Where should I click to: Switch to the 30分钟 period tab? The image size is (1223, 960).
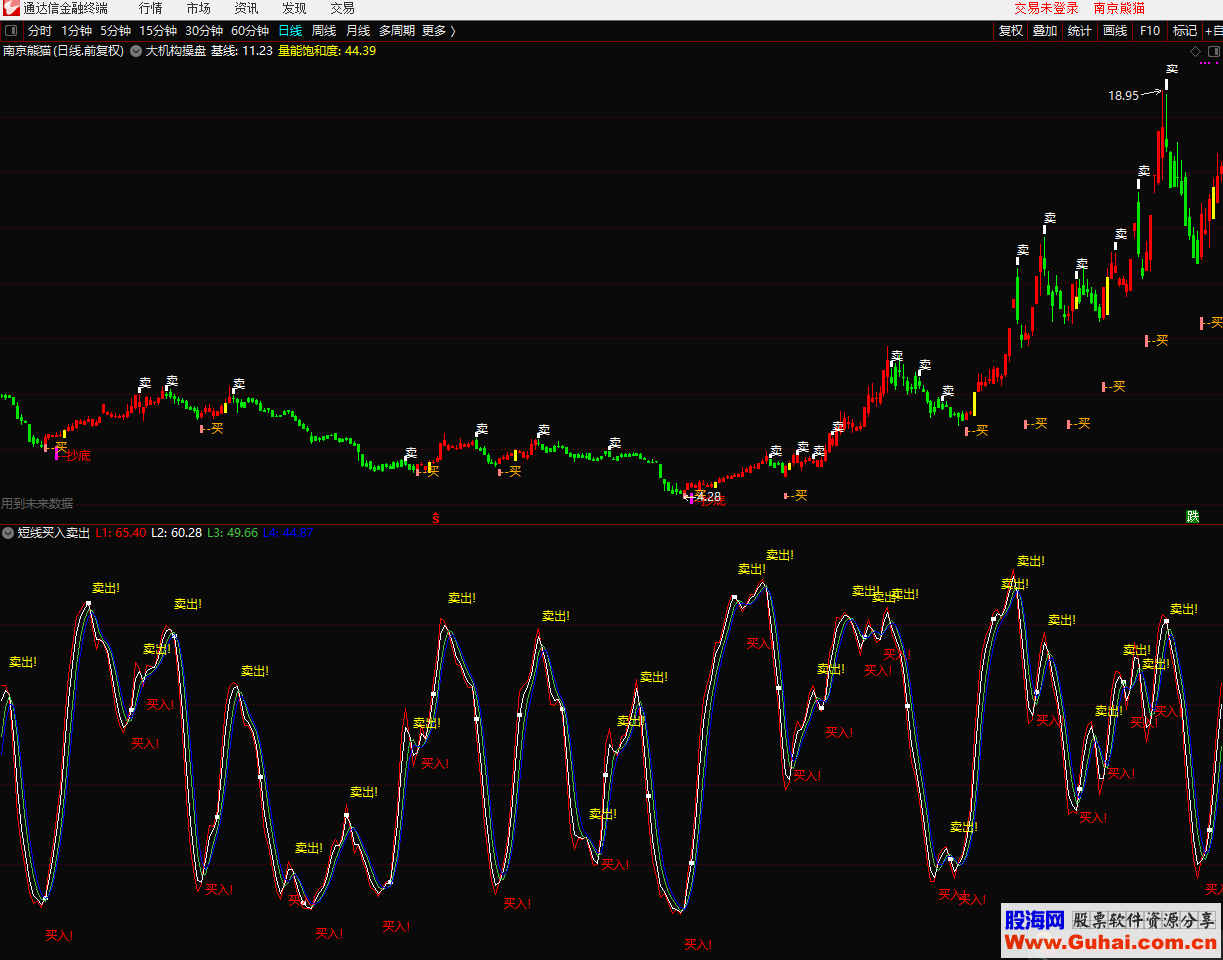[204, 31]
